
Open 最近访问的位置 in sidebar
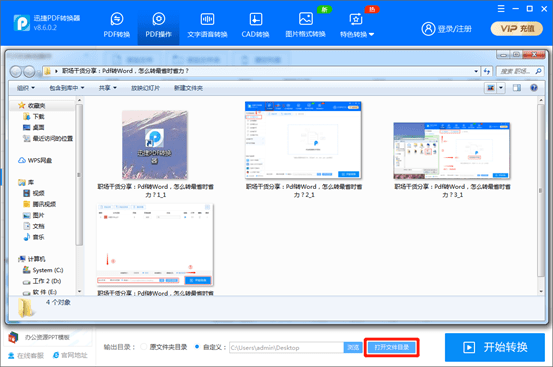tap(48, 138)
